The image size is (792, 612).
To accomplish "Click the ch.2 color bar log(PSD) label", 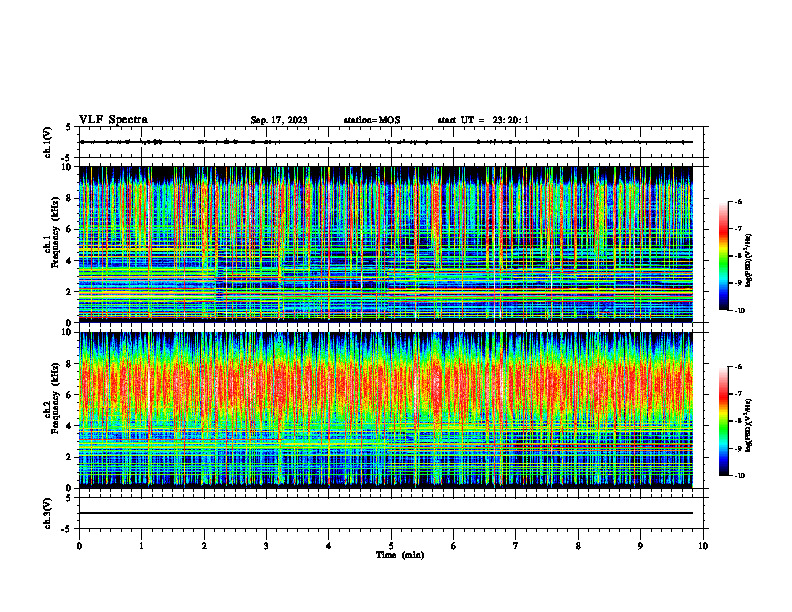I will click(x=749, y=424).
